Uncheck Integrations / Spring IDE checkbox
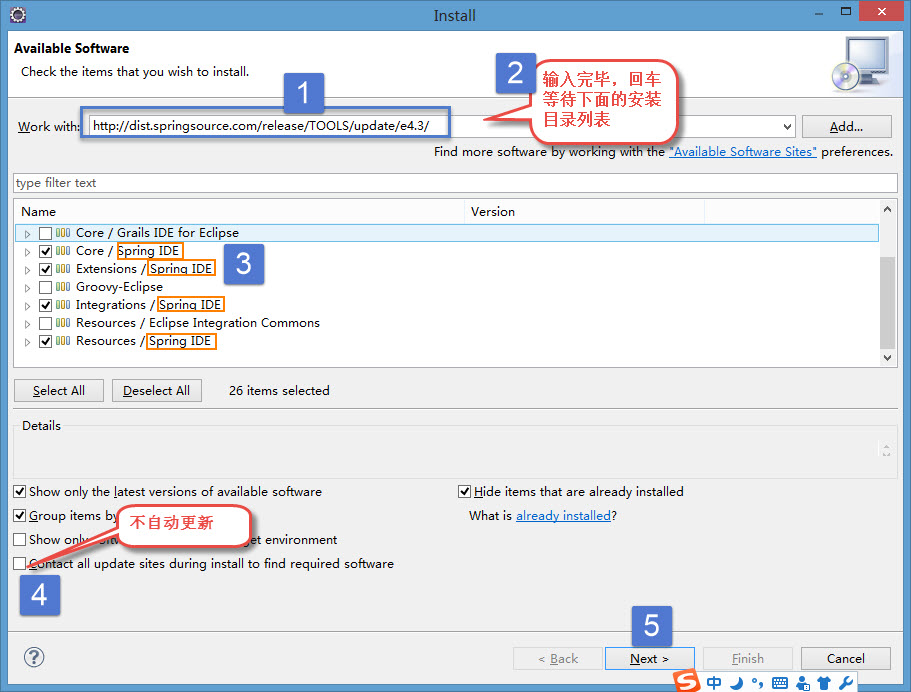This screenshot has width=911, height=692. [45, 306]
